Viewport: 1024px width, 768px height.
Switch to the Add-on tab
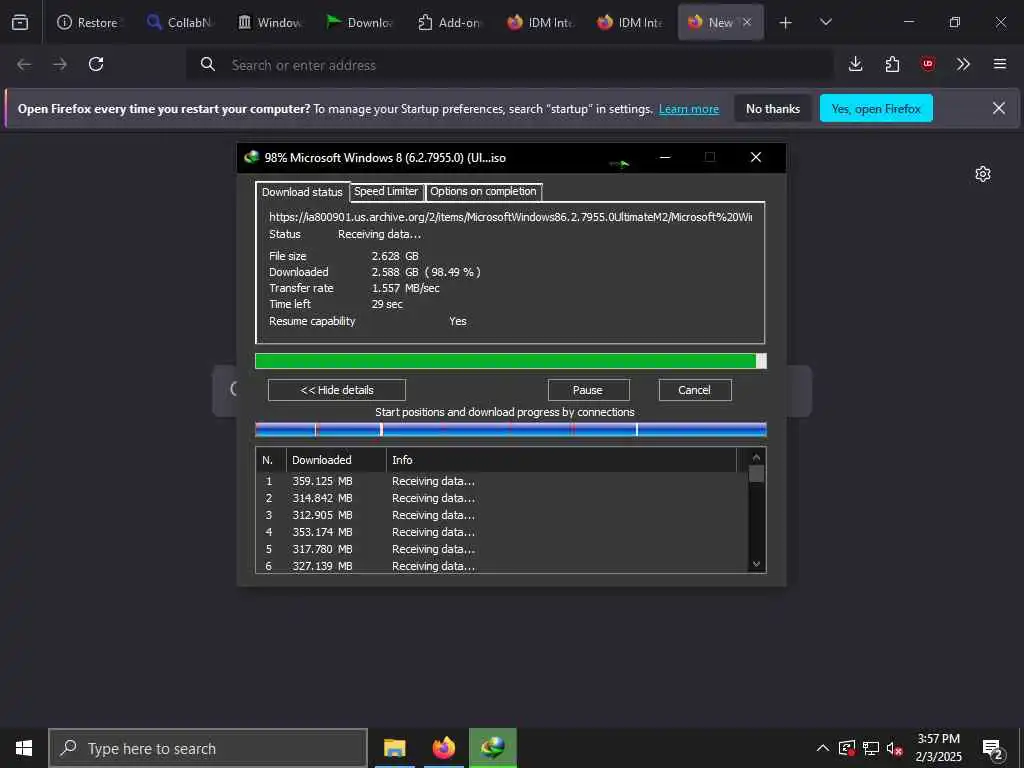coord(449,22)
